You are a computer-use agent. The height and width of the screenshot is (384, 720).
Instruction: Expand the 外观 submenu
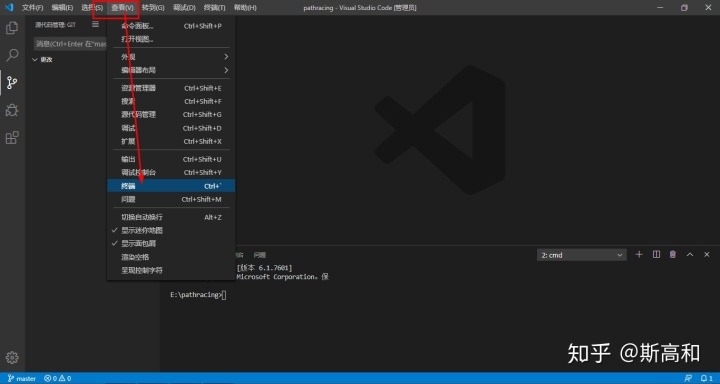coord(171,57)
